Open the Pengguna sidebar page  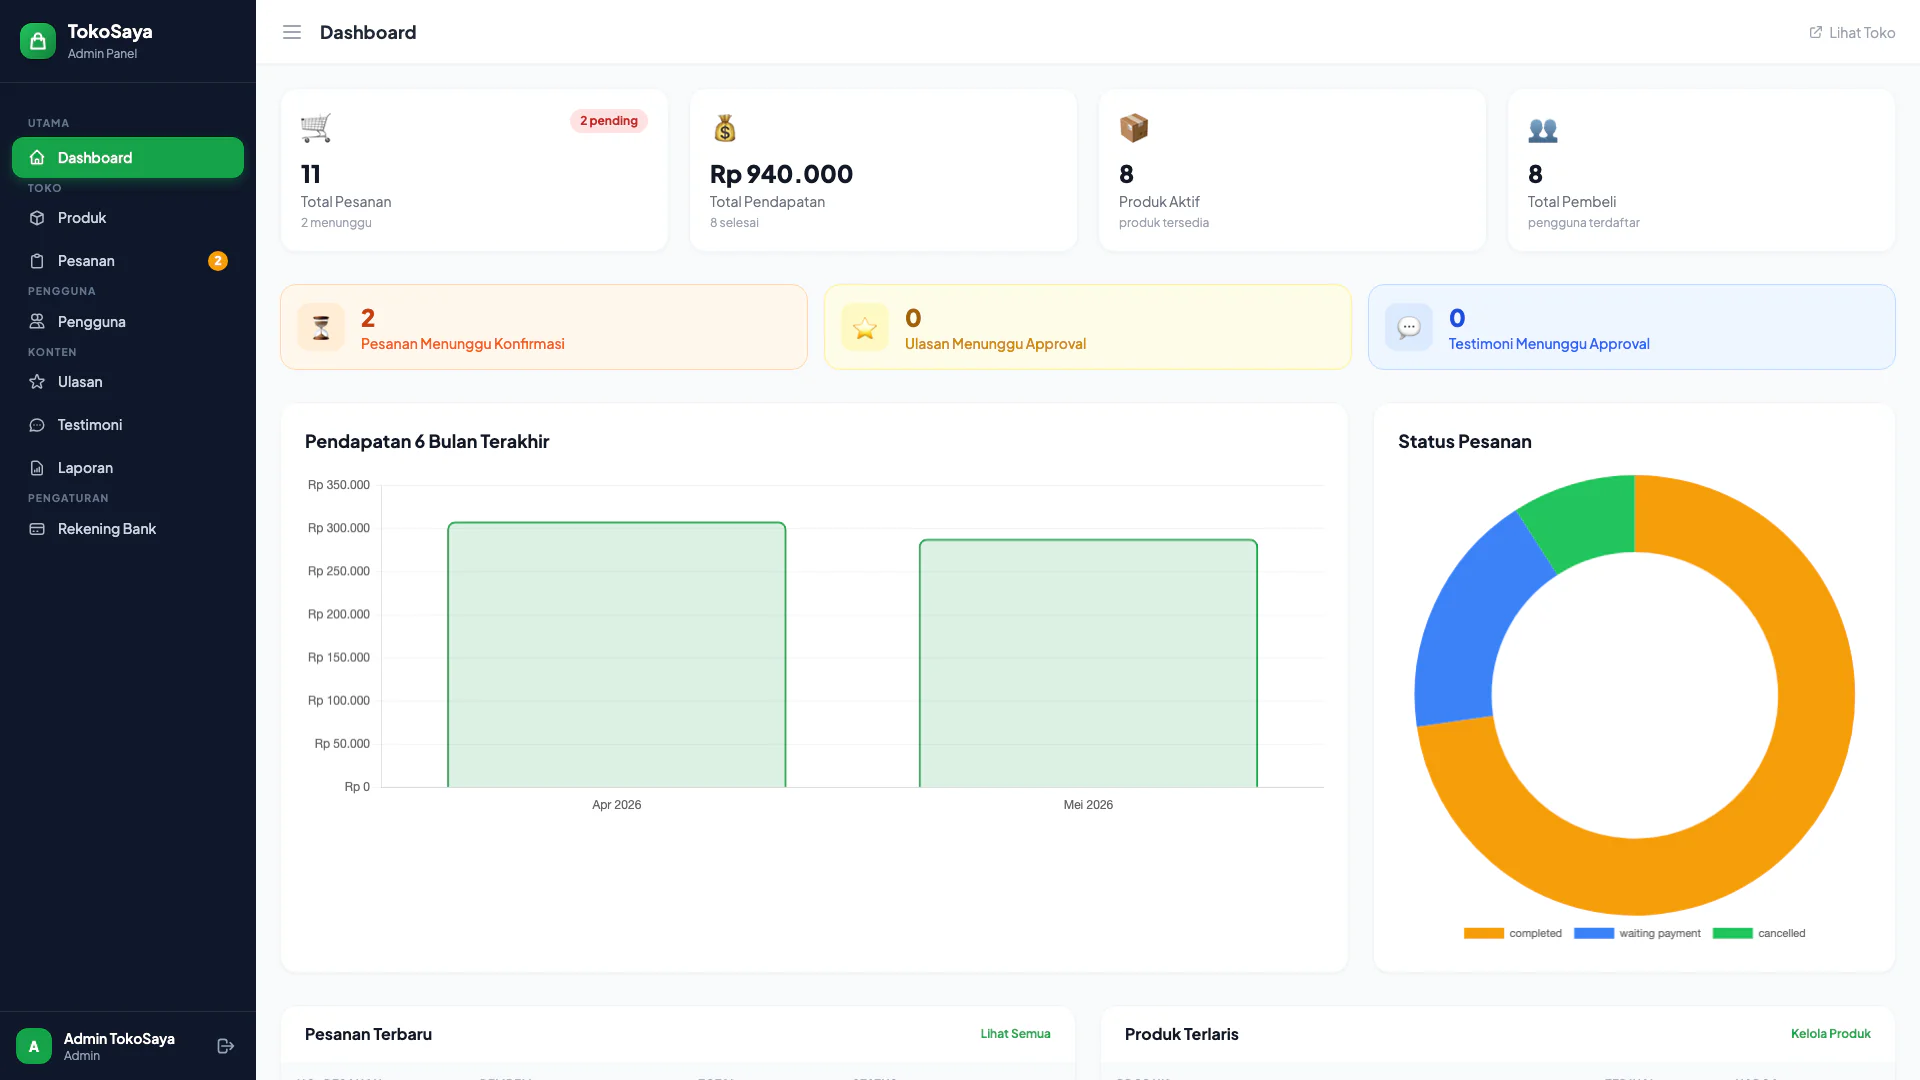128,322
